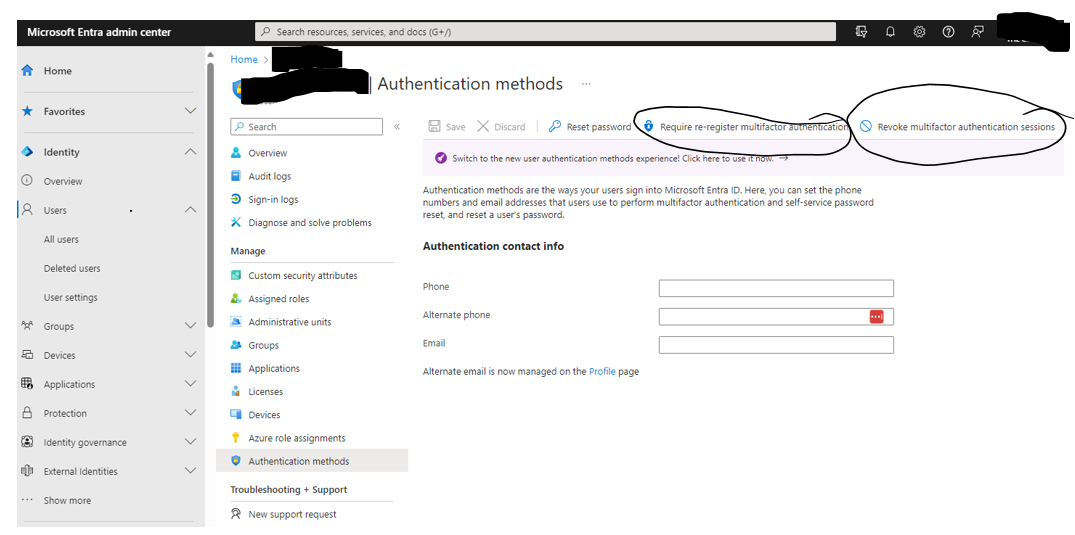Click the Discard toolbar button
This screenshot has height=535, width=1075.
(x=501, y=127)
